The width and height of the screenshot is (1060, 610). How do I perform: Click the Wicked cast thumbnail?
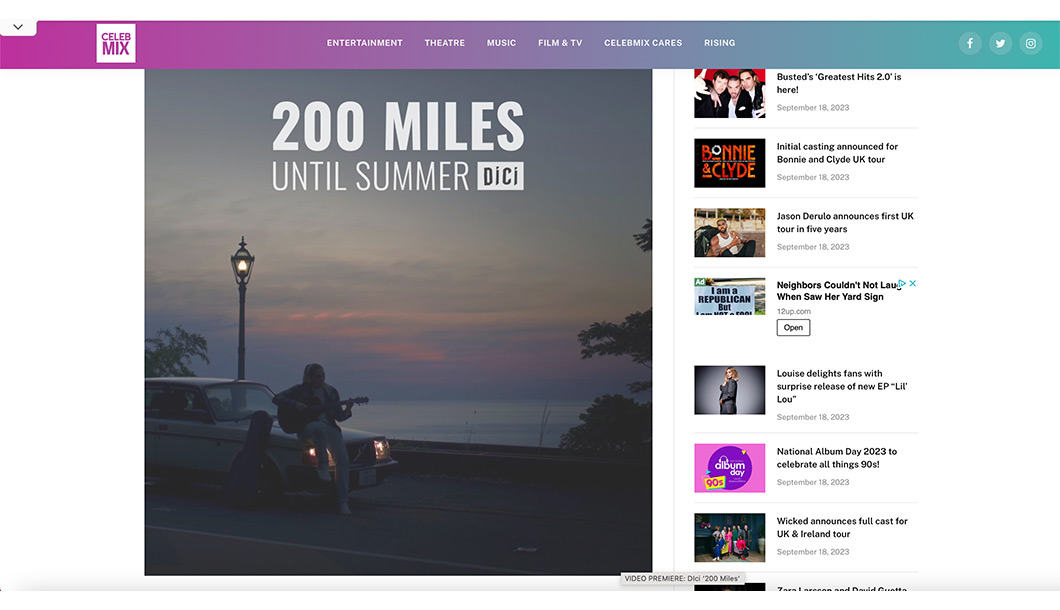point(729,538)
